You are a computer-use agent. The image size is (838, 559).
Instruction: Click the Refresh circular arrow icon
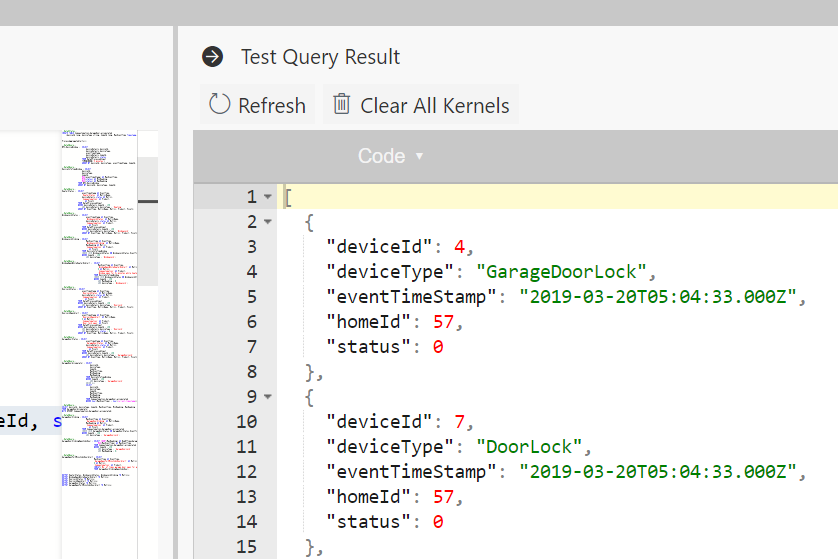(x=219, y=104)
